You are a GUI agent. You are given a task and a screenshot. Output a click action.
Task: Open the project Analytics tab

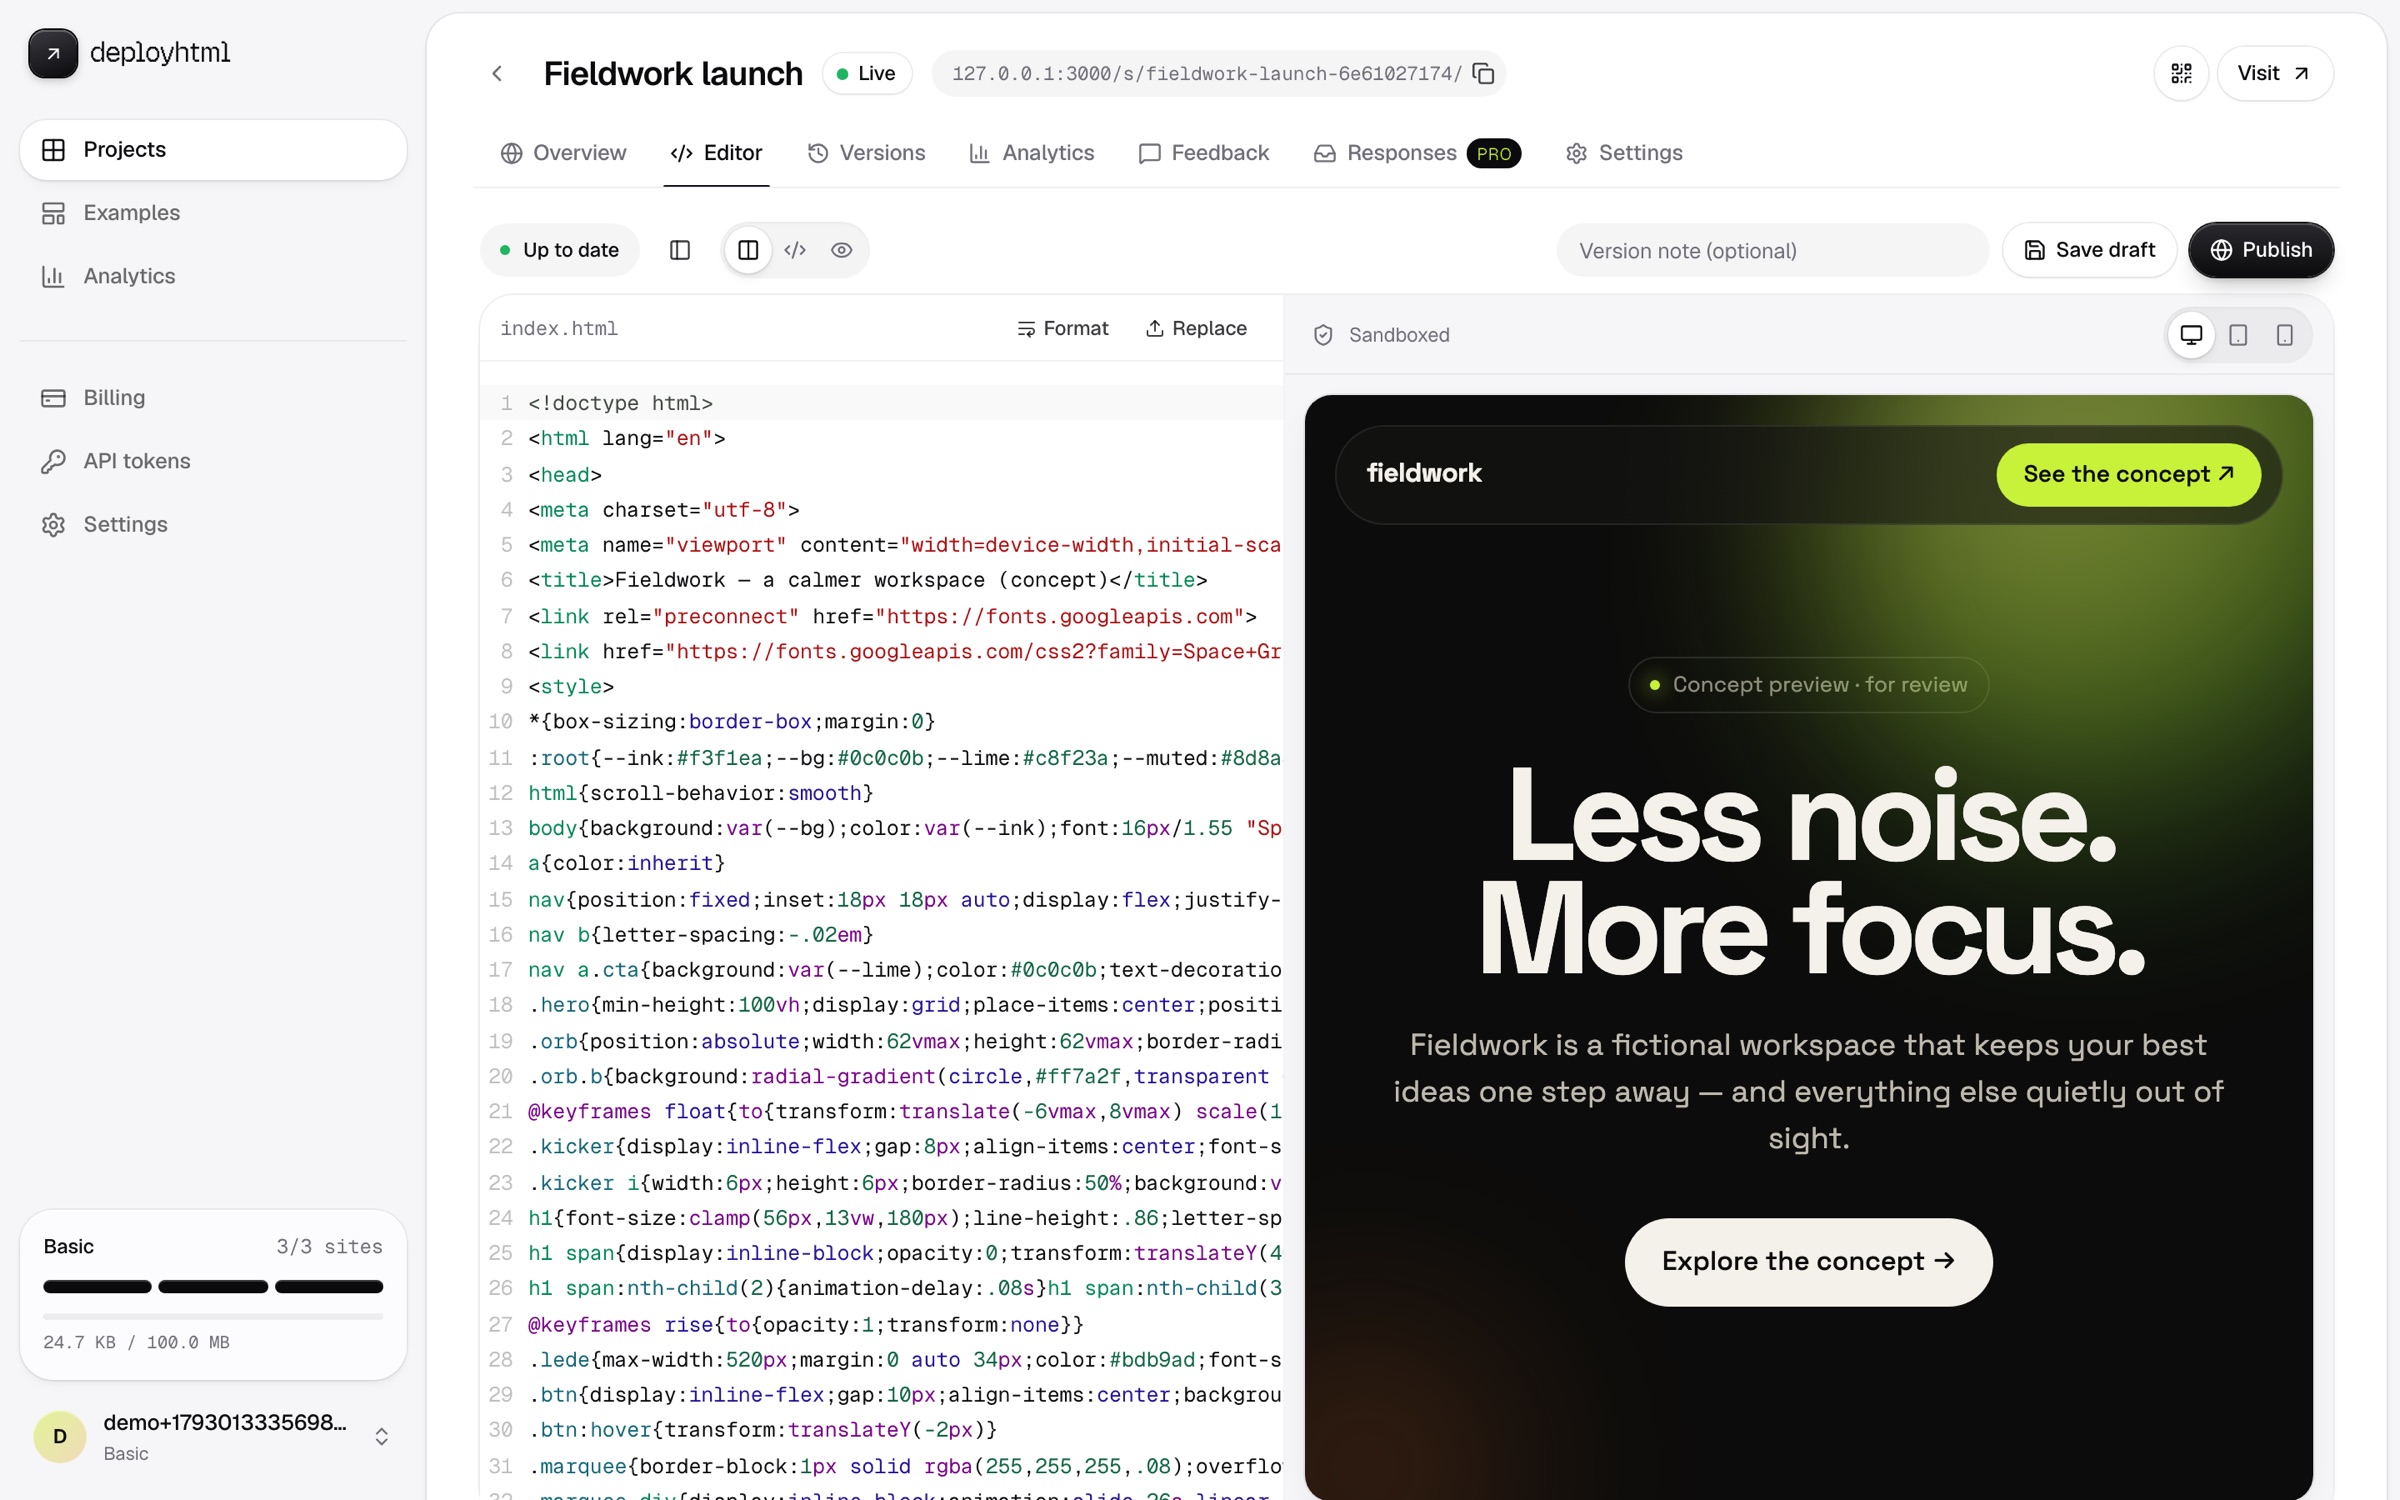click(x=1032, y=153)
